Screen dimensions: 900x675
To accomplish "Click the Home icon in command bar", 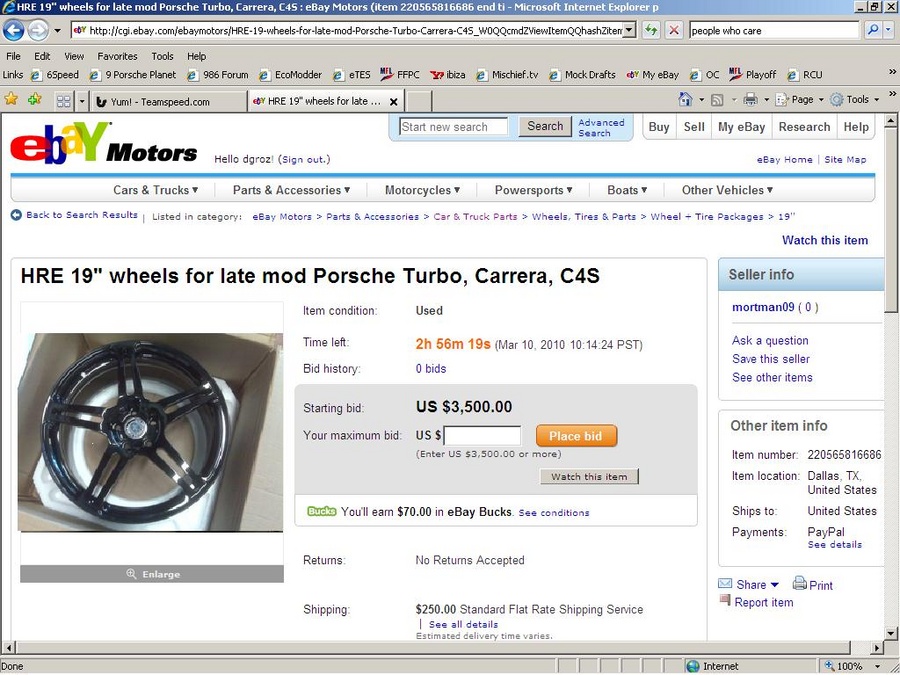I will click(x=685, y=100).
